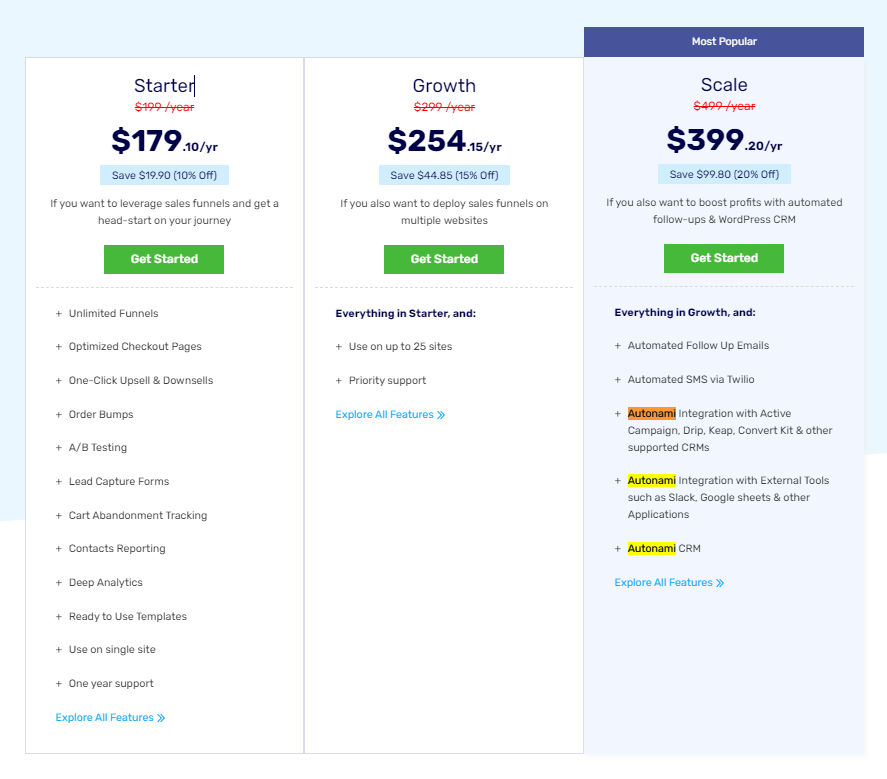Image resolution: width=887 pixels, height=779 pixels.
Task: Choose Get Started for the Scale plan
Action: coord(723,258)
